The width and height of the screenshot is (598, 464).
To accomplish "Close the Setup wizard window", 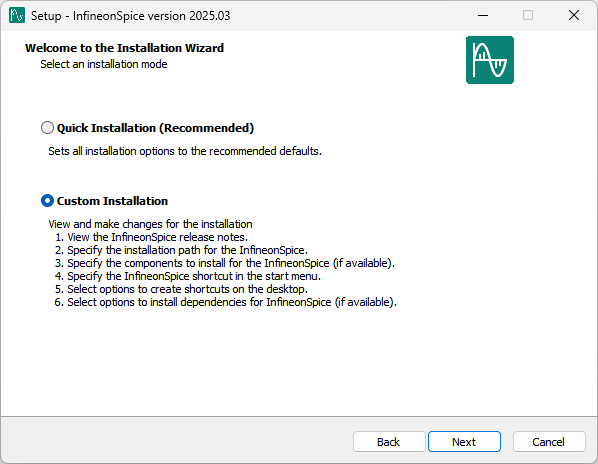I will pyautogui.click(x=574, y=15).
